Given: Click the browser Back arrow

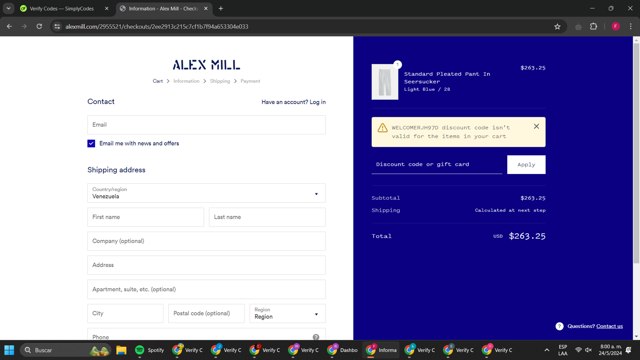Looking at the screenshot, I should point(9,27).
